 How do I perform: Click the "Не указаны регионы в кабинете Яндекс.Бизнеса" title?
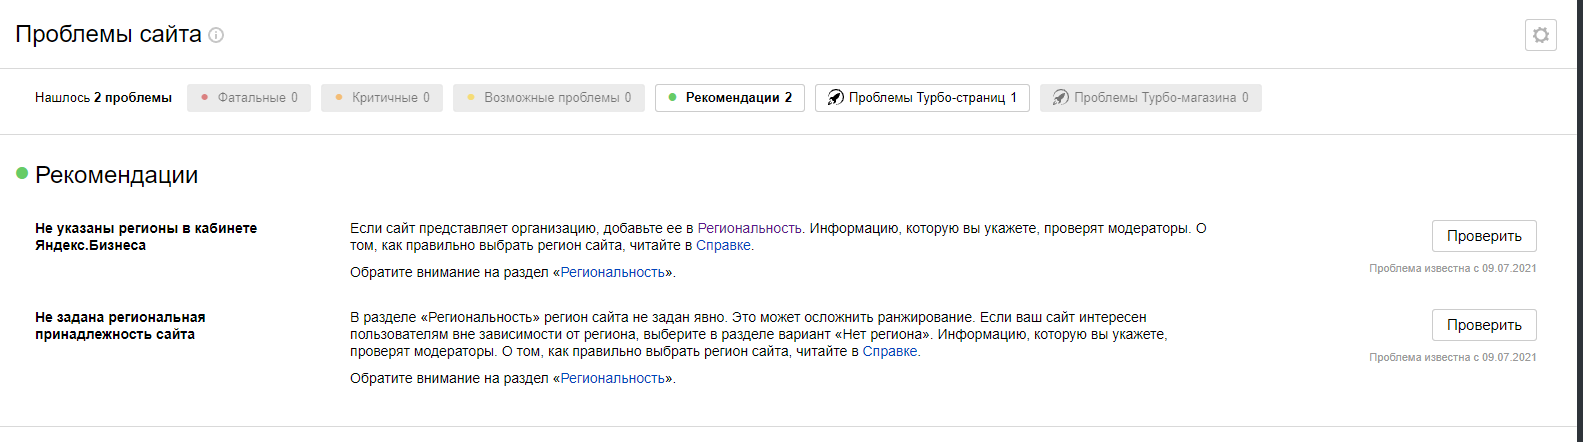[x=146, y=236]
